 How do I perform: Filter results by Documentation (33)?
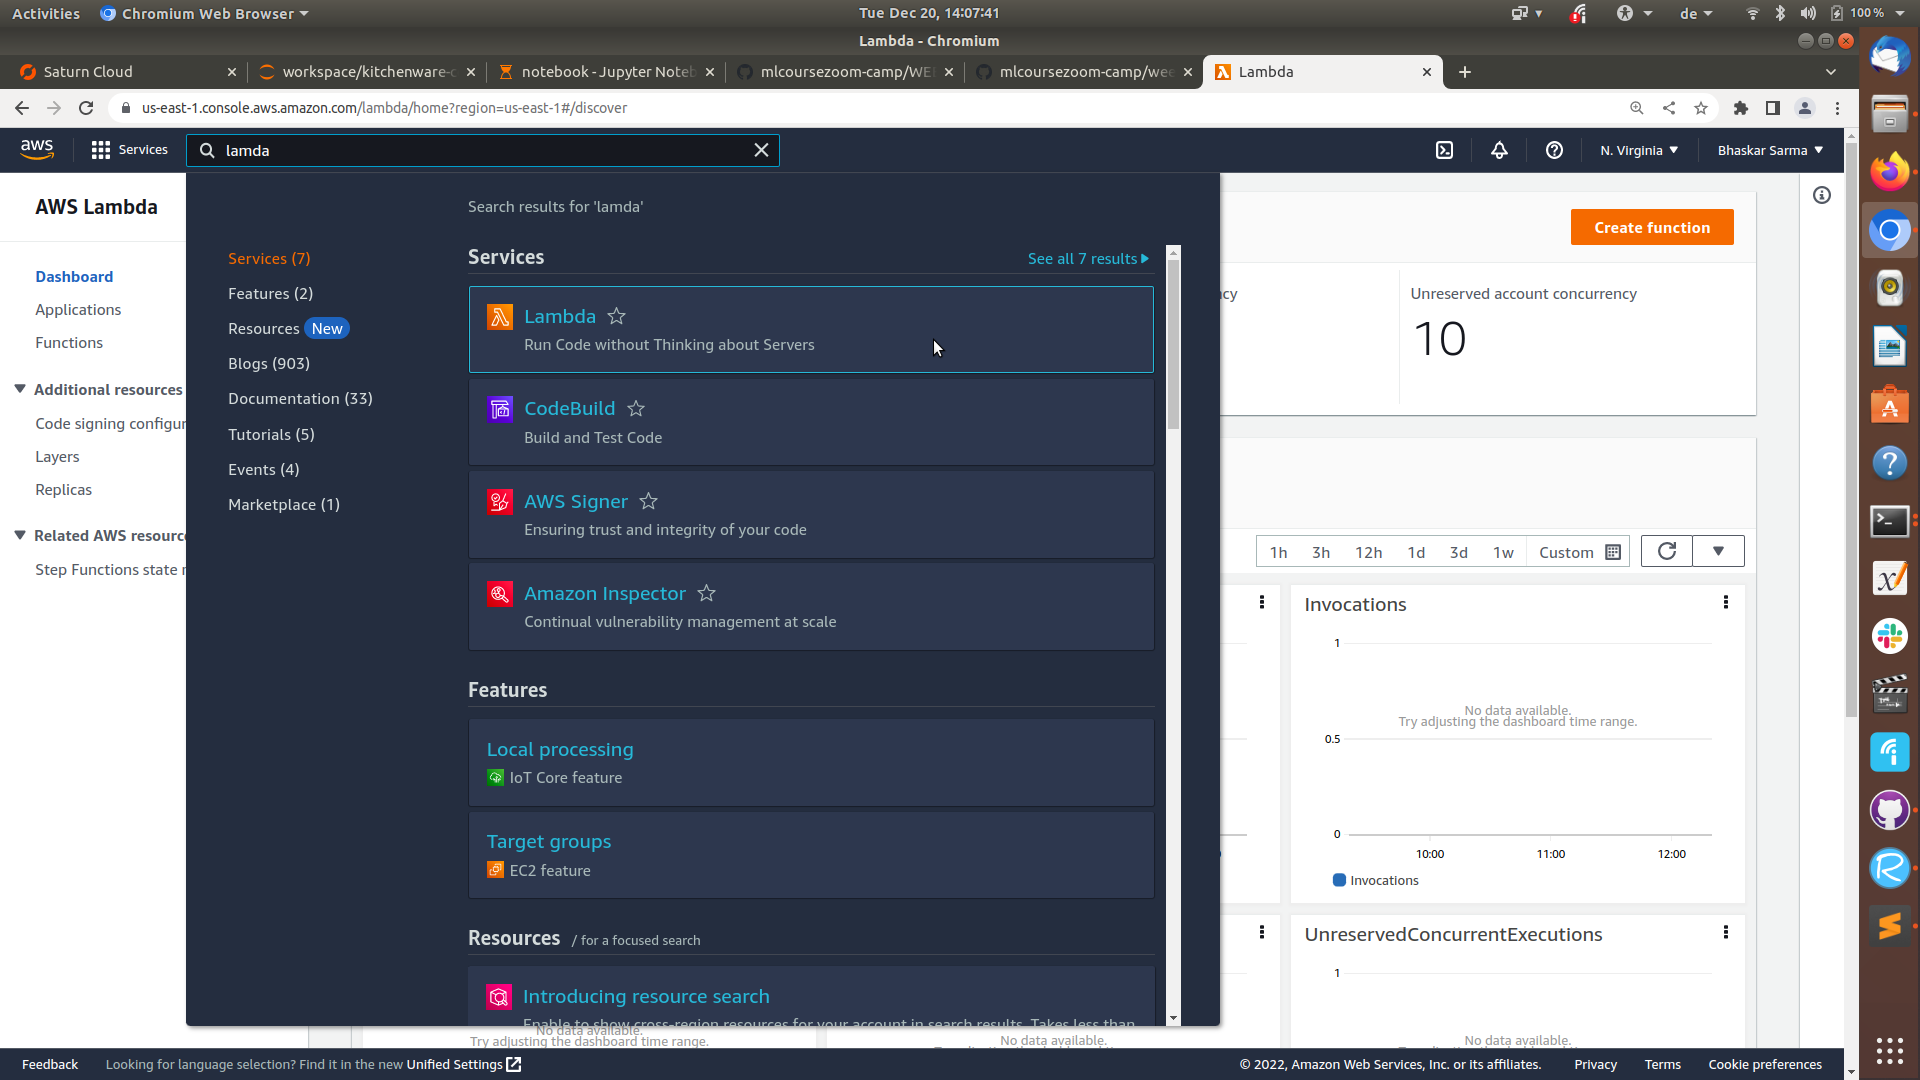(300, 398)
